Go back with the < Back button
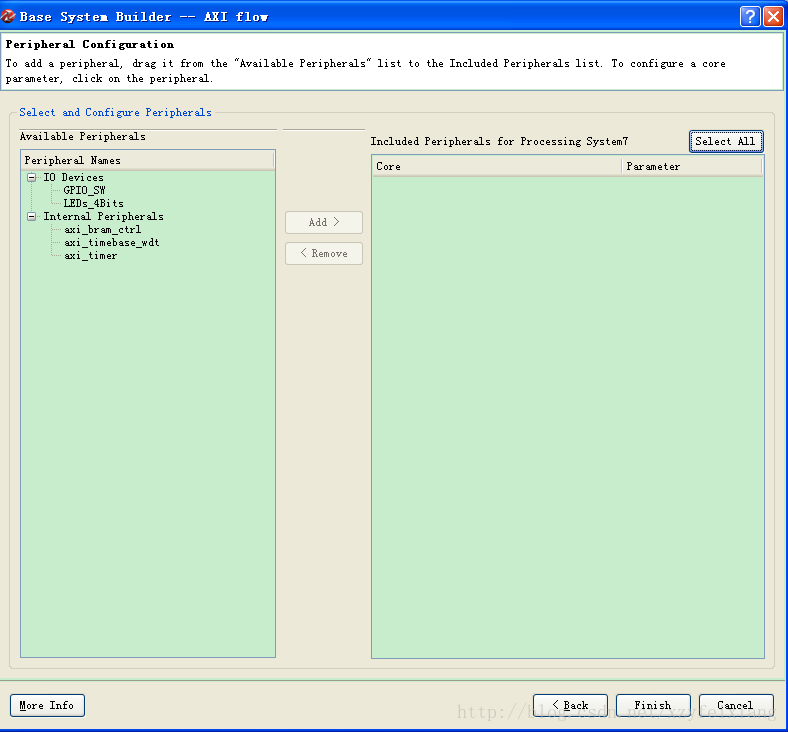 [570, 705]
